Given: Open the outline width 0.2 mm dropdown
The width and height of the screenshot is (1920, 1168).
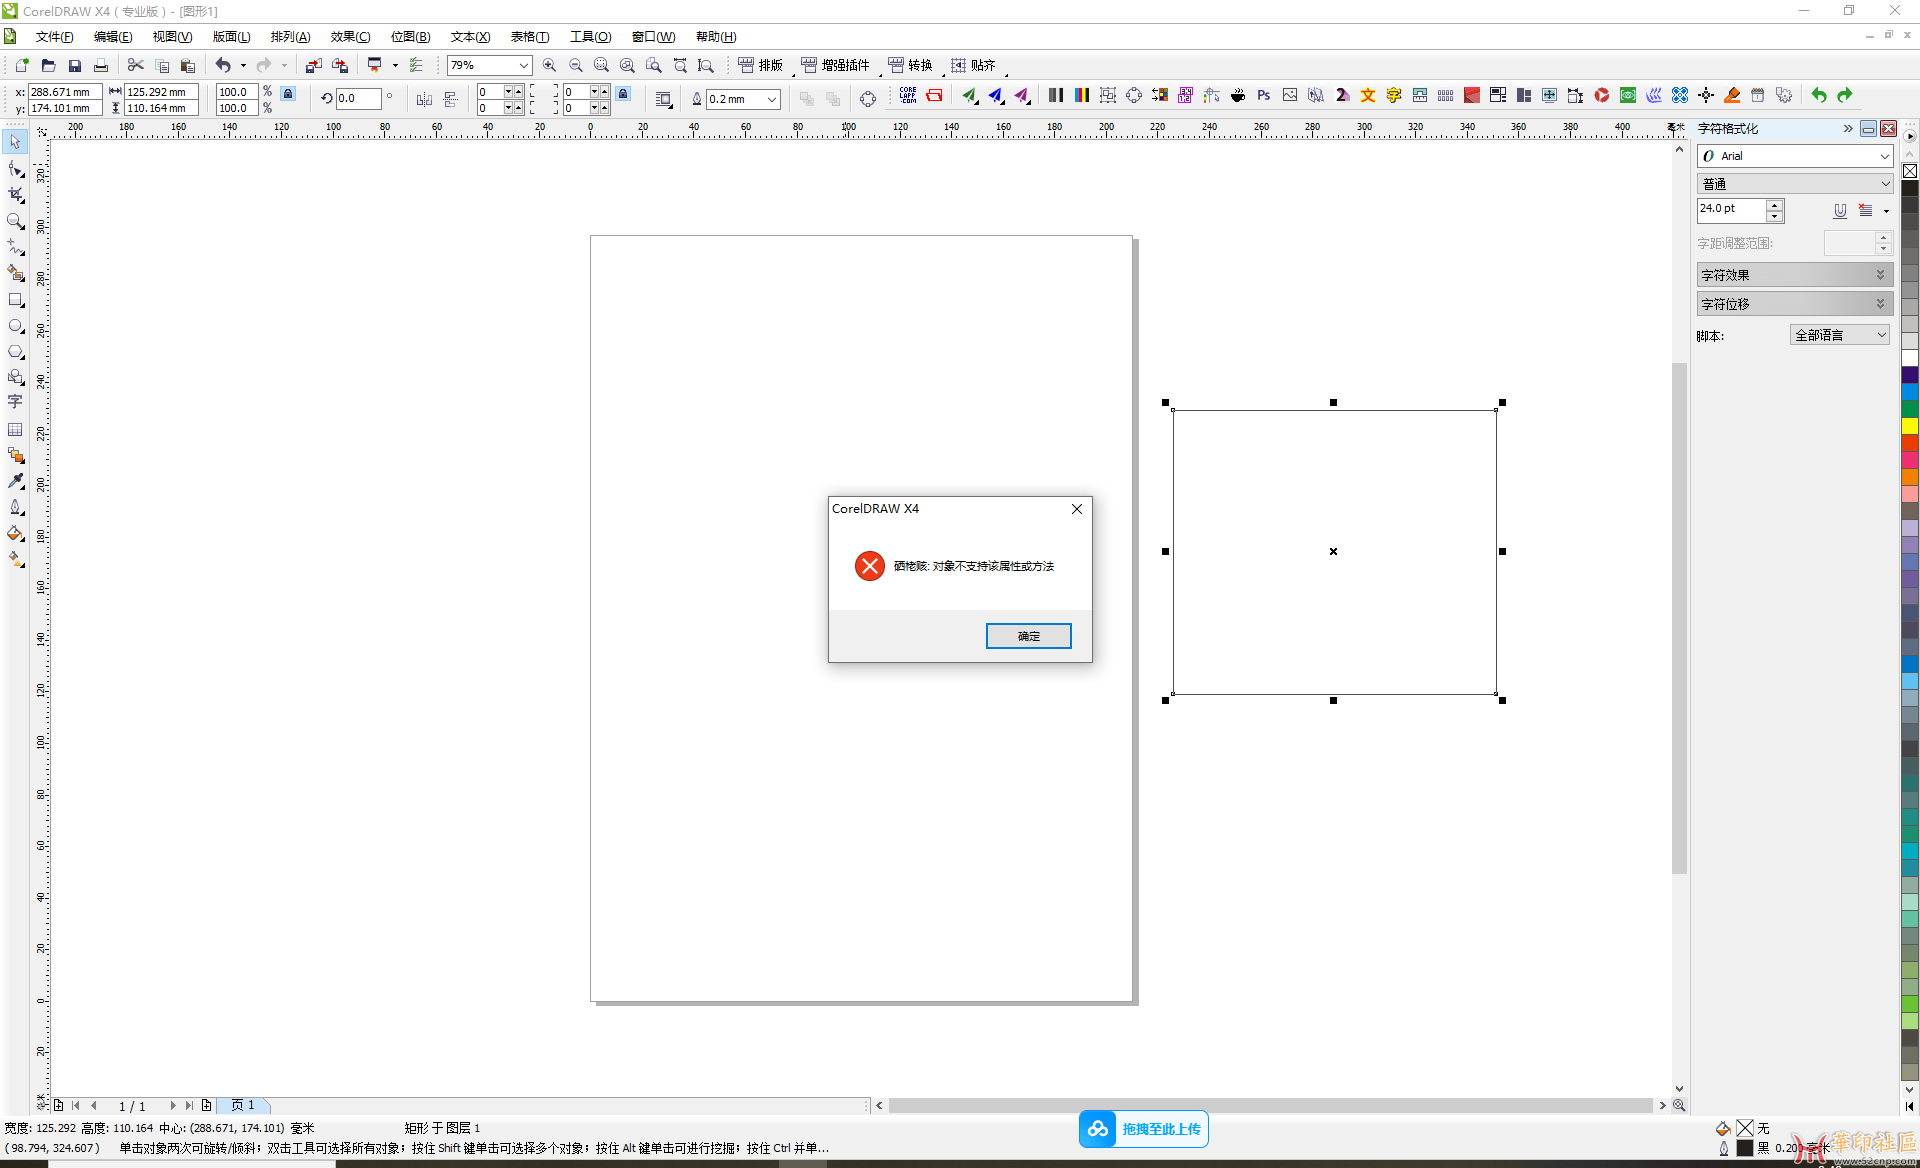Looking at the screenshot, I should click(x=772, y=99).
